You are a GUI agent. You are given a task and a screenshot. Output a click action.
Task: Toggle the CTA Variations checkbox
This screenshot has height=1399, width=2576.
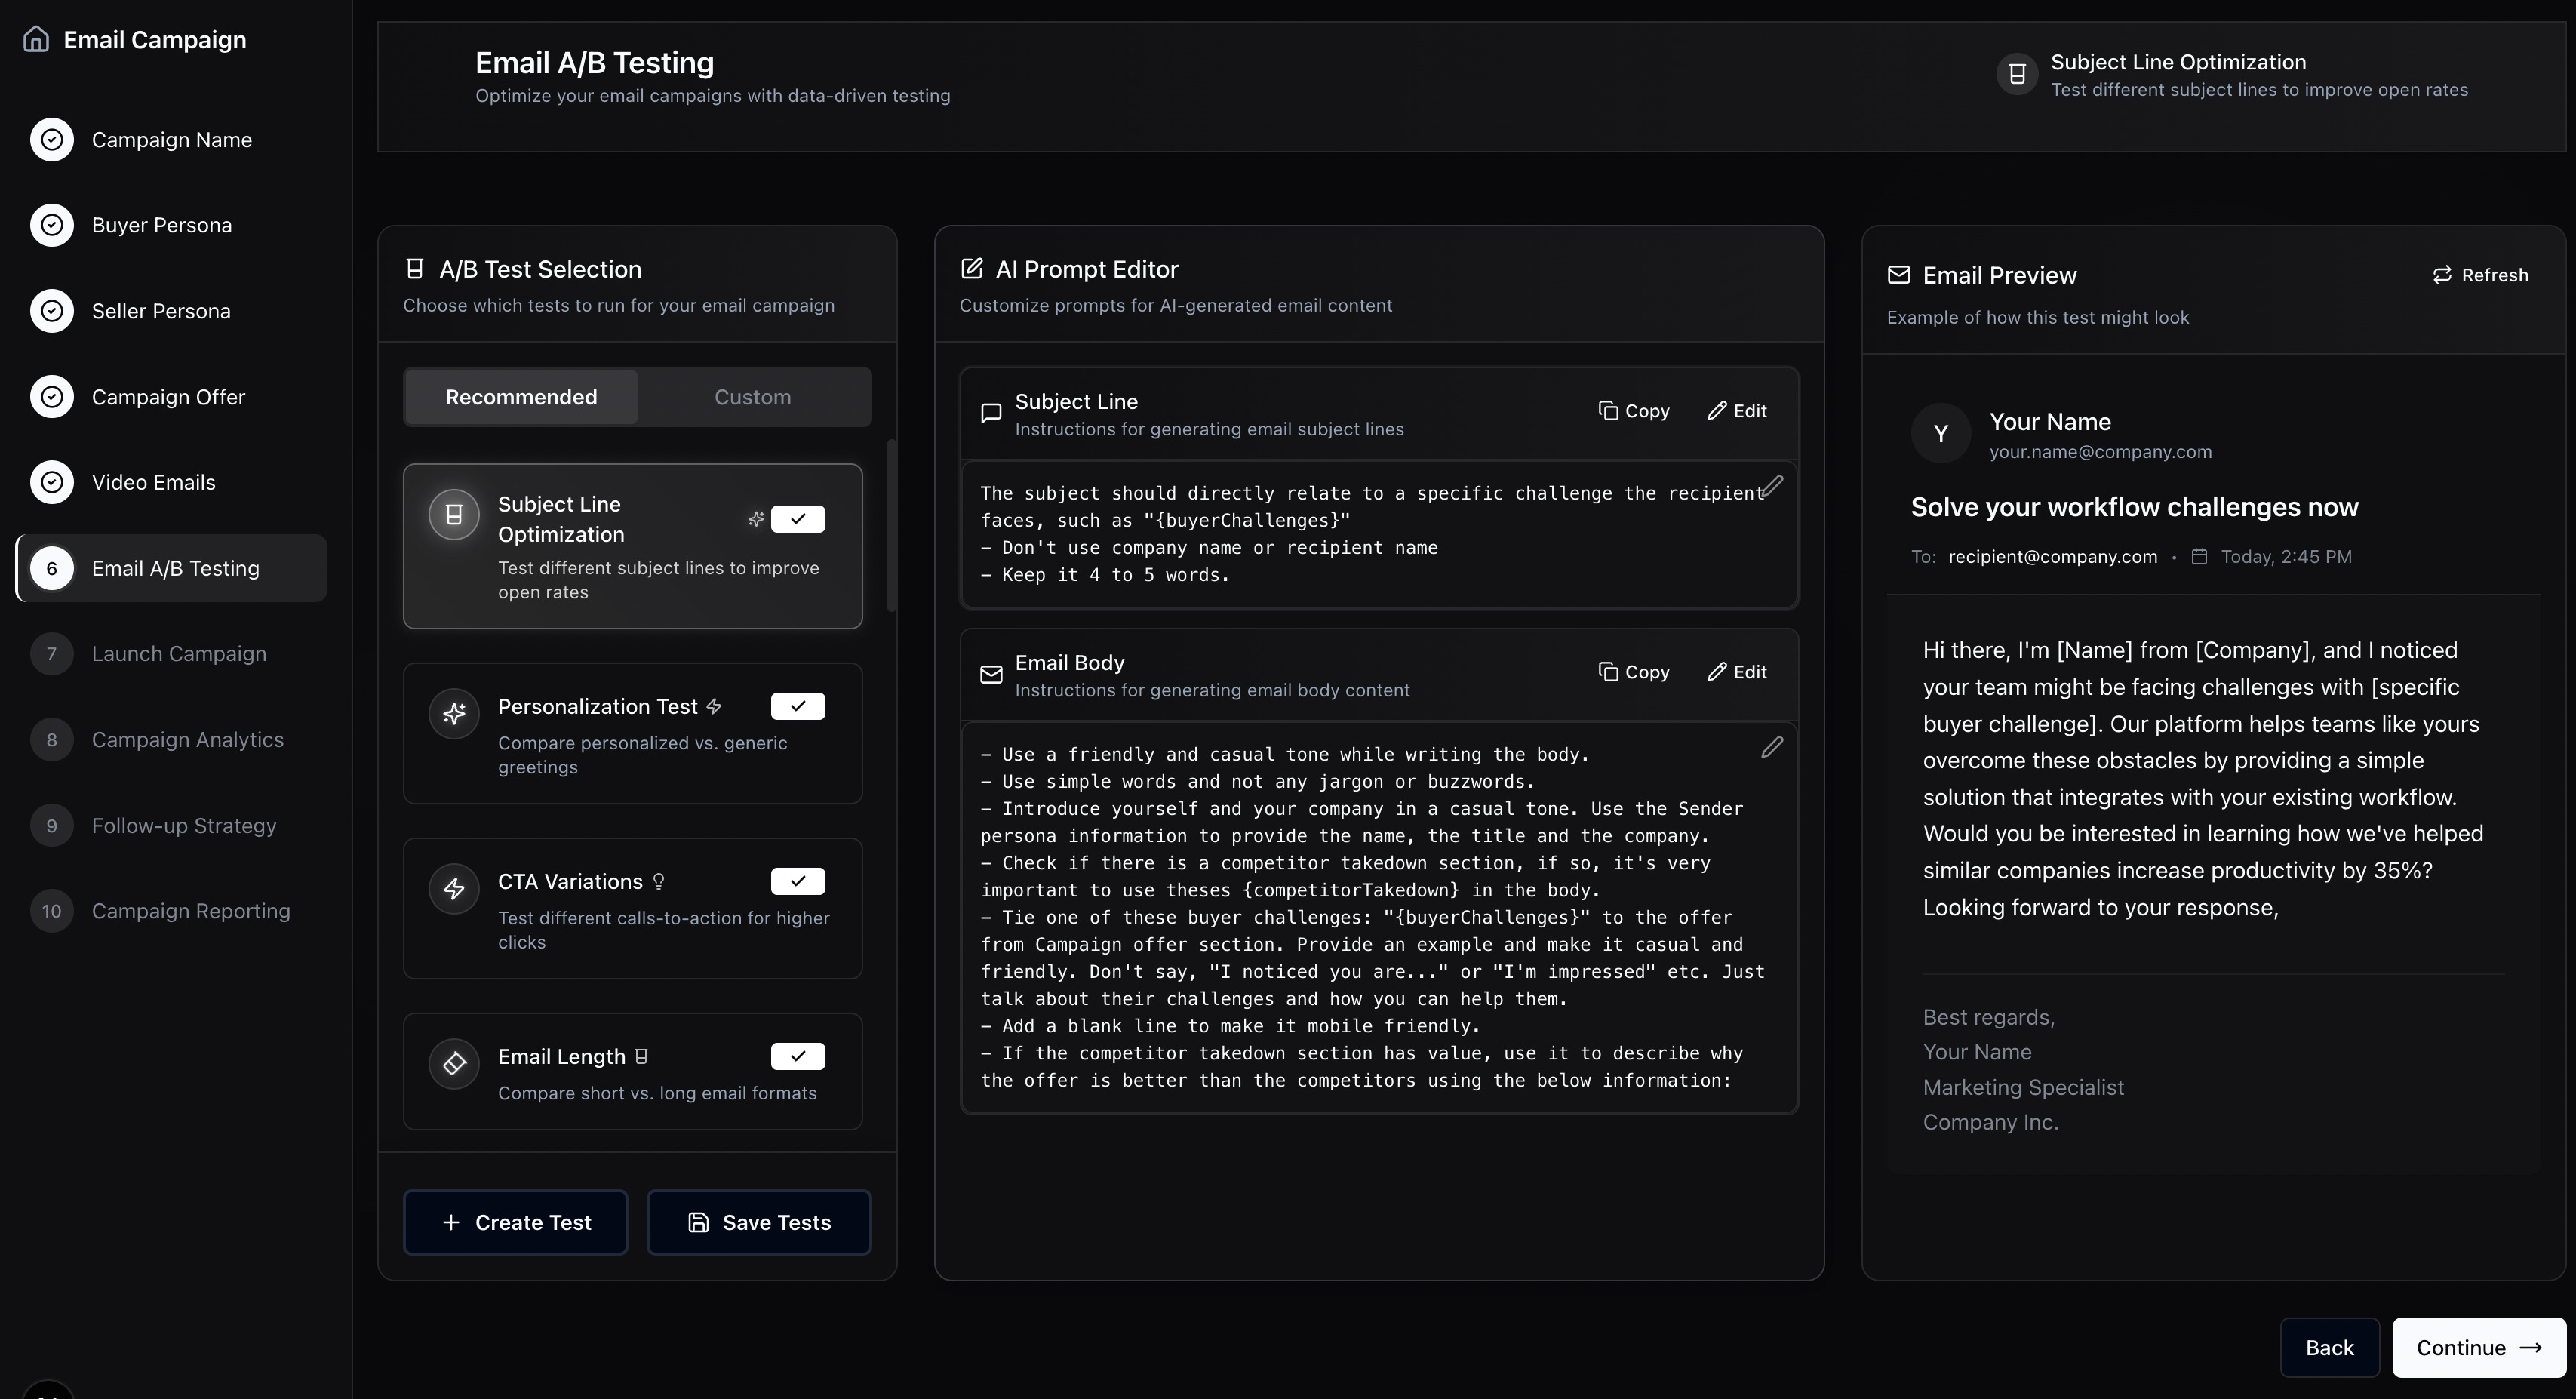point(798,881)
